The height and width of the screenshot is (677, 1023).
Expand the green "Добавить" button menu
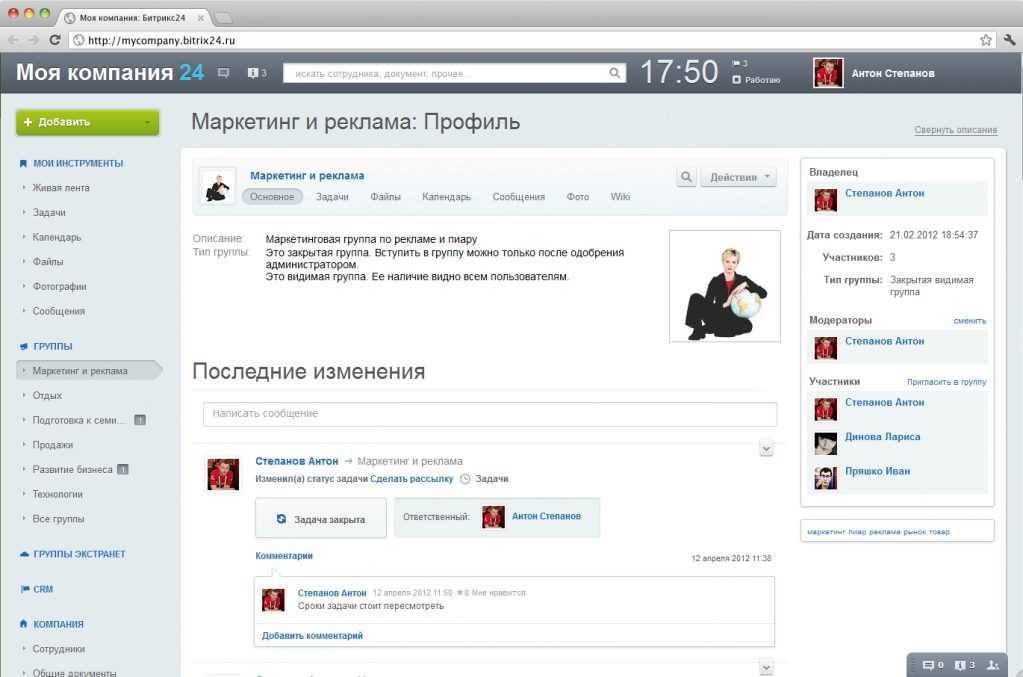click(x=86, y=121)
